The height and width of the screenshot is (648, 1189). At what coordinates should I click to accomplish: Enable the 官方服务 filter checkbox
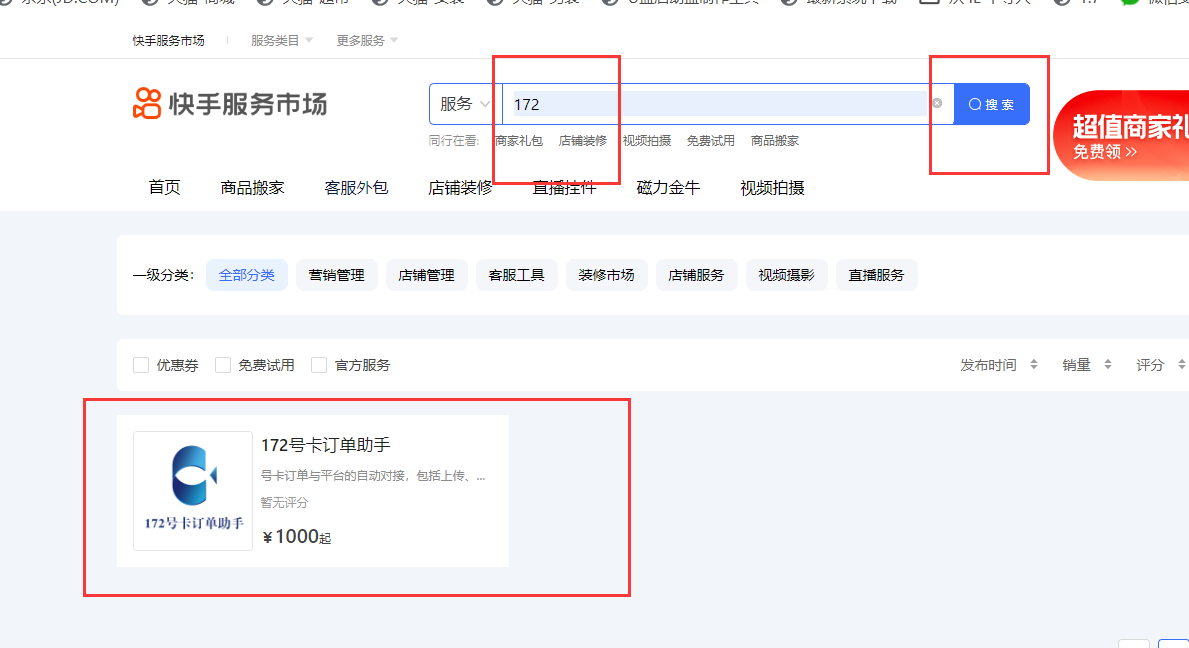[319, 365]
